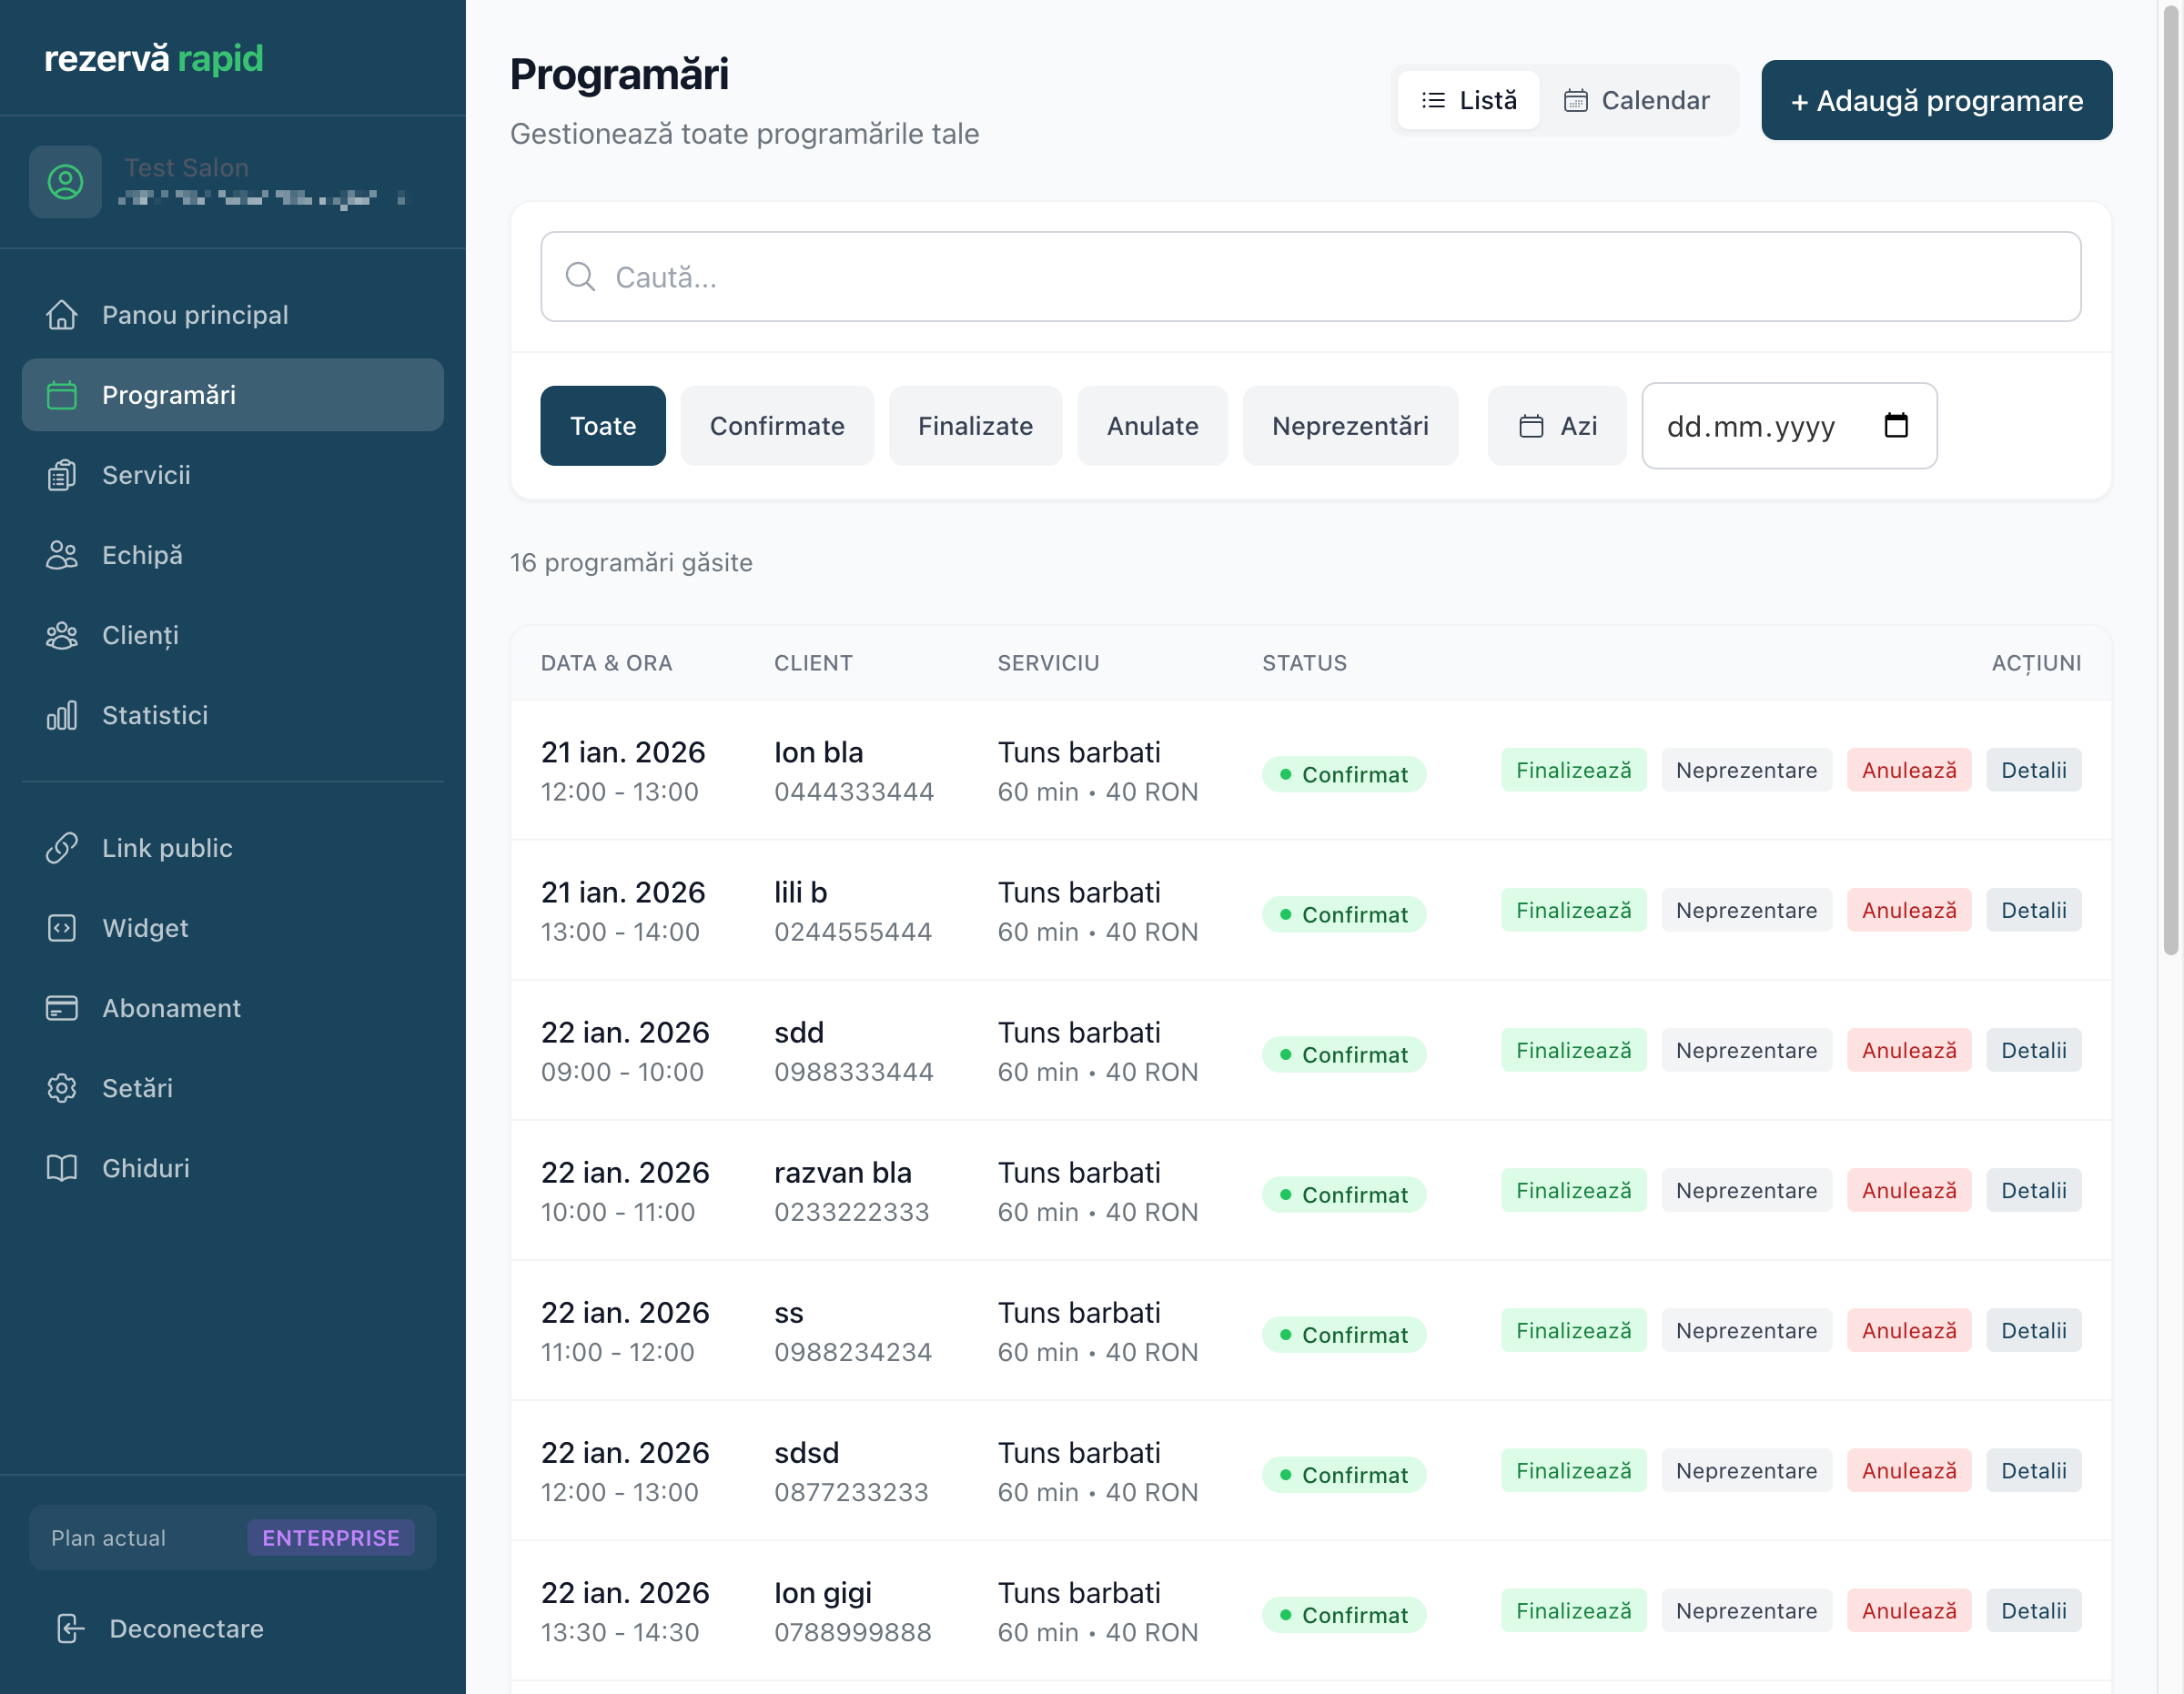The image size is (2184, 1694).
Task: Click the people icon beside Echipă
Action: tap(62, 555)
